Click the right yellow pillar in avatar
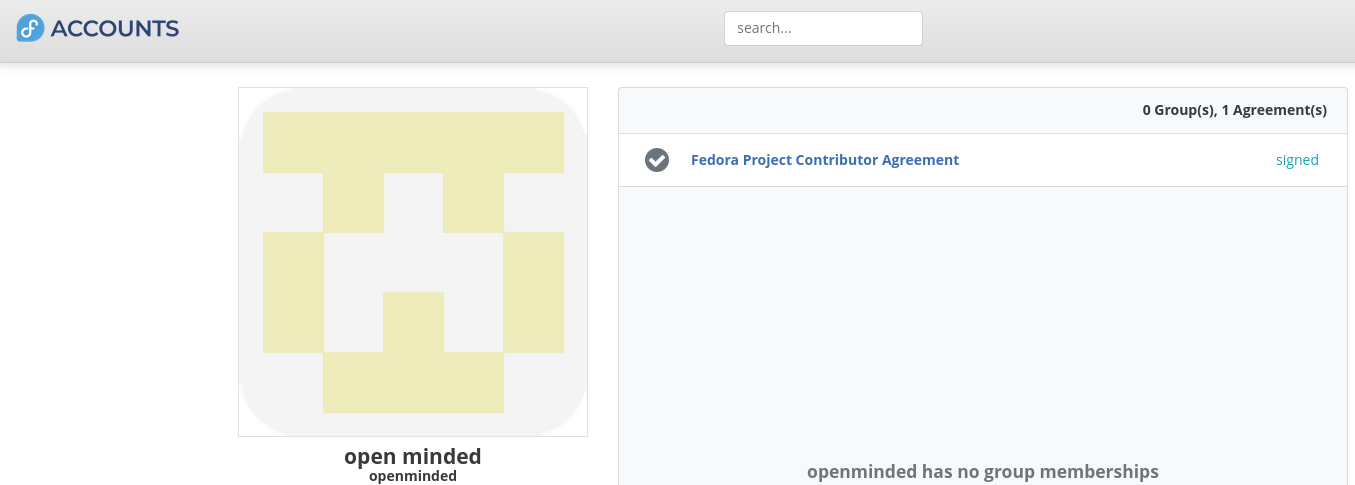Screen dimensions: 1355x485 pos(534,292)
